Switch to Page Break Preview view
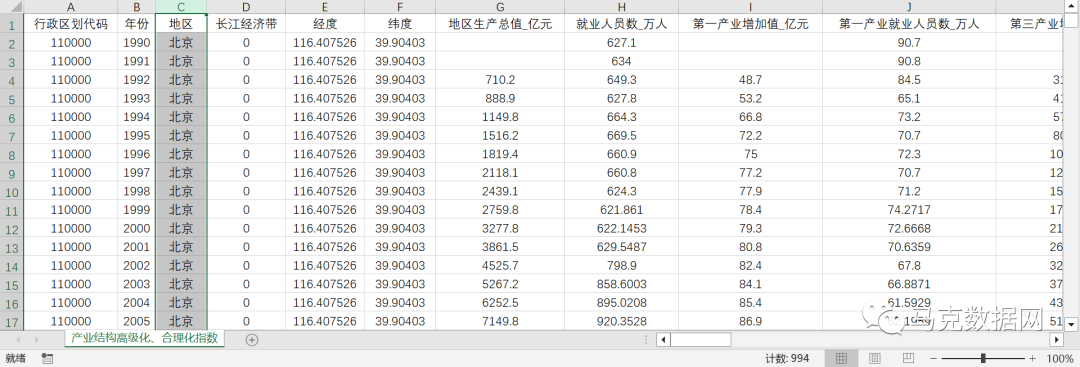The height and width of the screenshot is (367, 1080). coord(908,358)
